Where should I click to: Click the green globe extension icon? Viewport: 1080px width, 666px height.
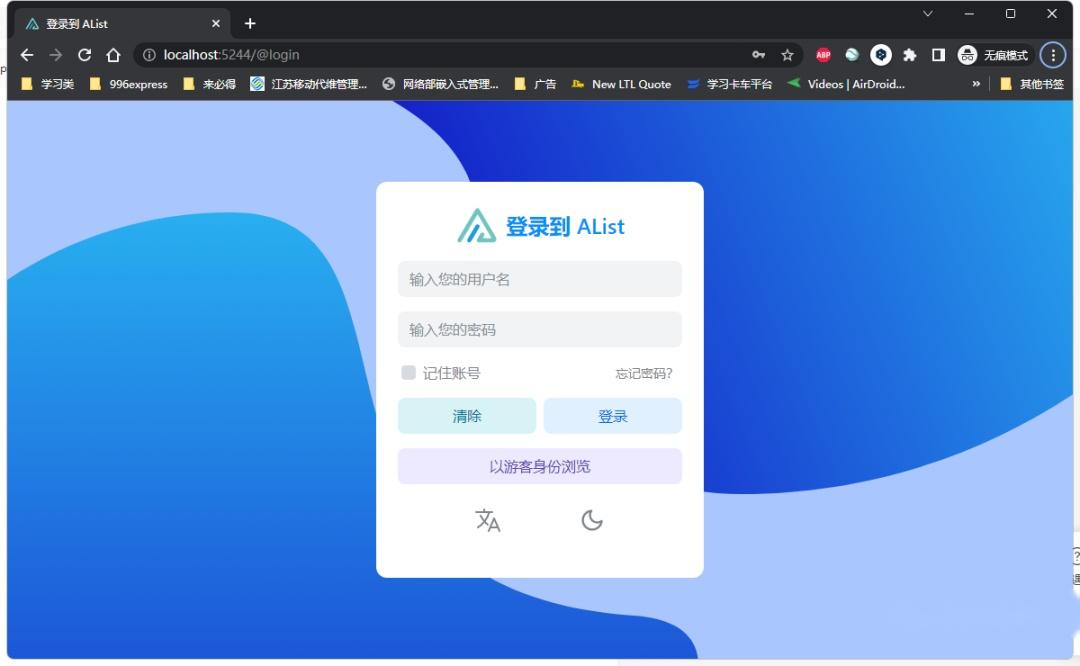[852, 55]
